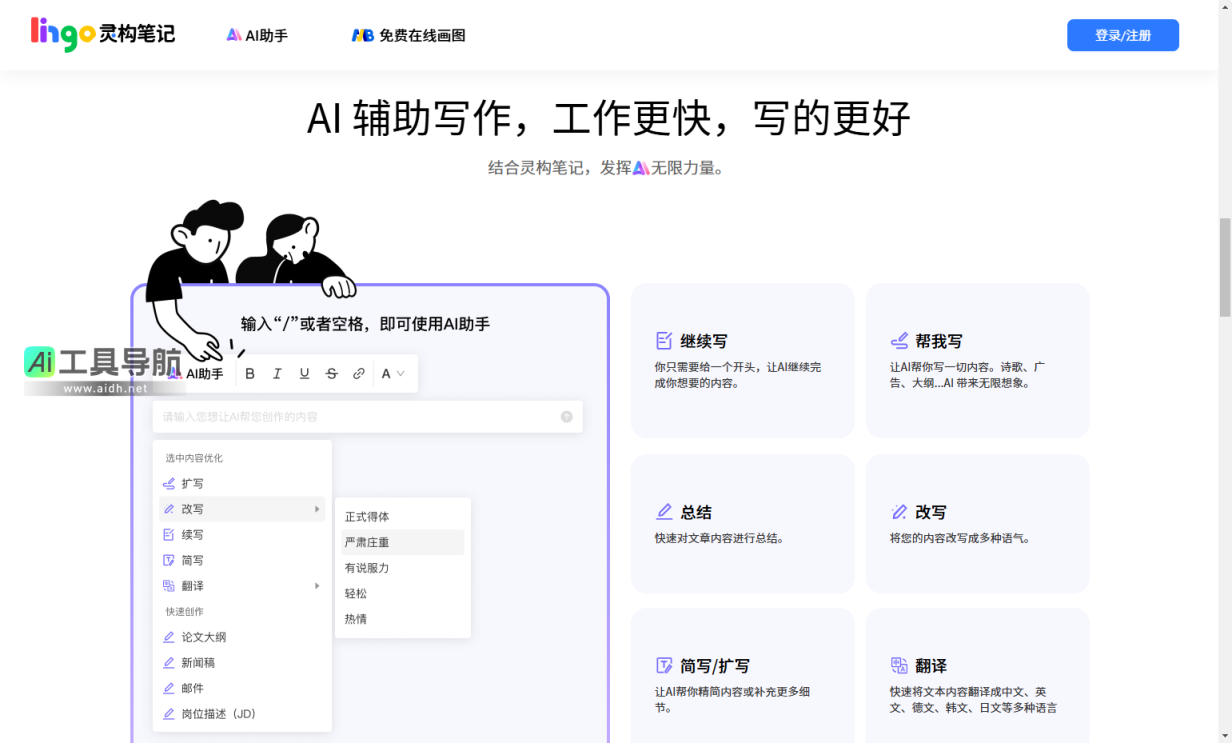Select the 扩写 (expand writing) pen icon
The width and height of the screenshot is (1232, 743).
(x=168, y=483)
